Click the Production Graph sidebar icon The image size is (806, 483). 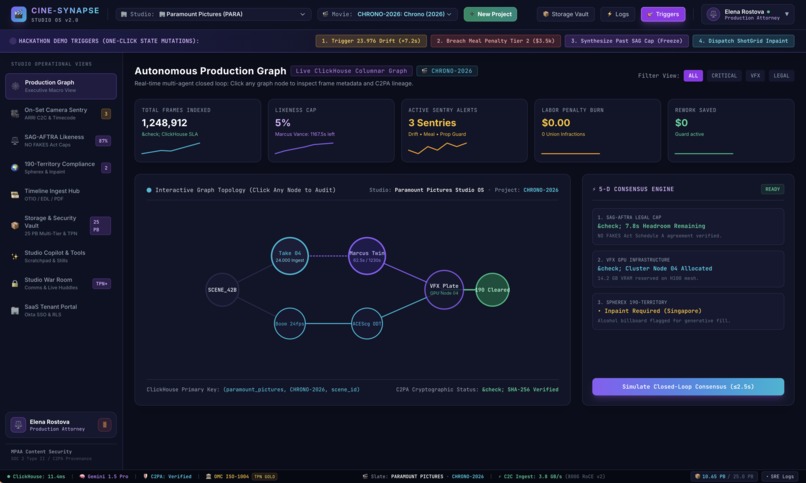click(15, 86)
